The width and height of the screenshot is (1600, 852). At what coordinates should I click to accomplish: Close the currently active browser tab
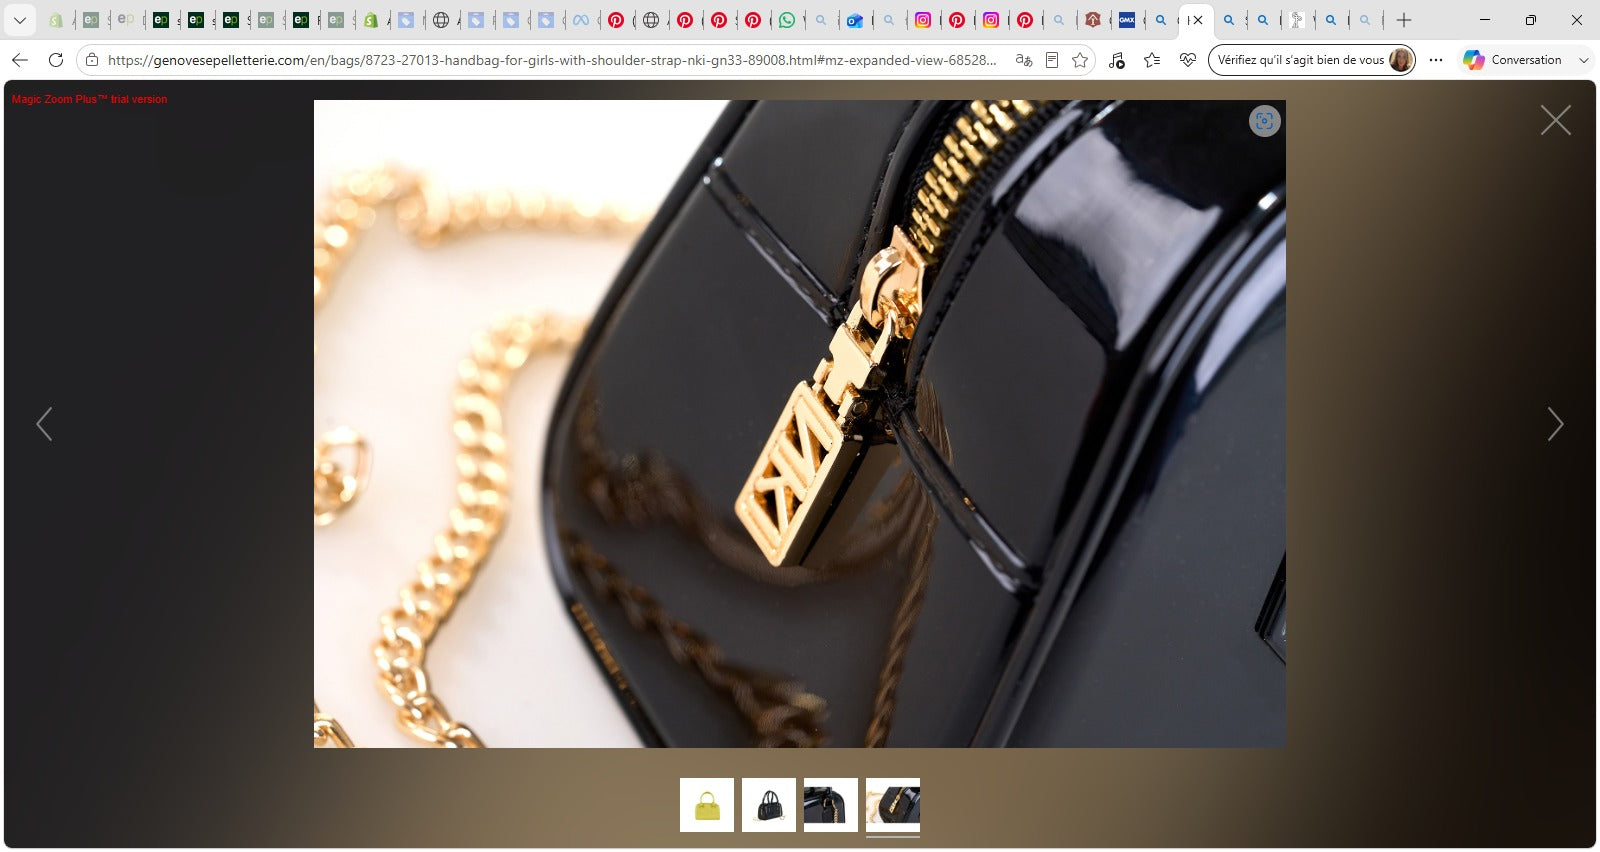[x=1197, y=20]
